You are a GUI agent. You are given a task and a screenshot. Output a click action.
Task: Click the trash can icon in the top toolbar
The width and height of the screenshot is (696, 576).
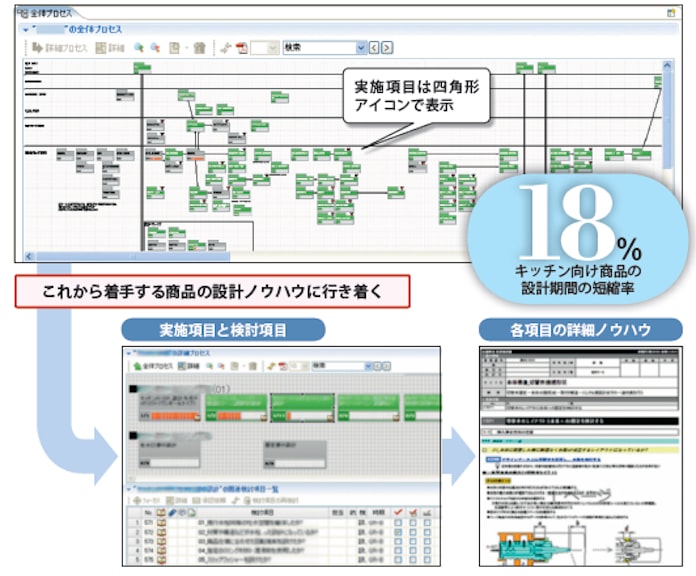pos(199,47)
